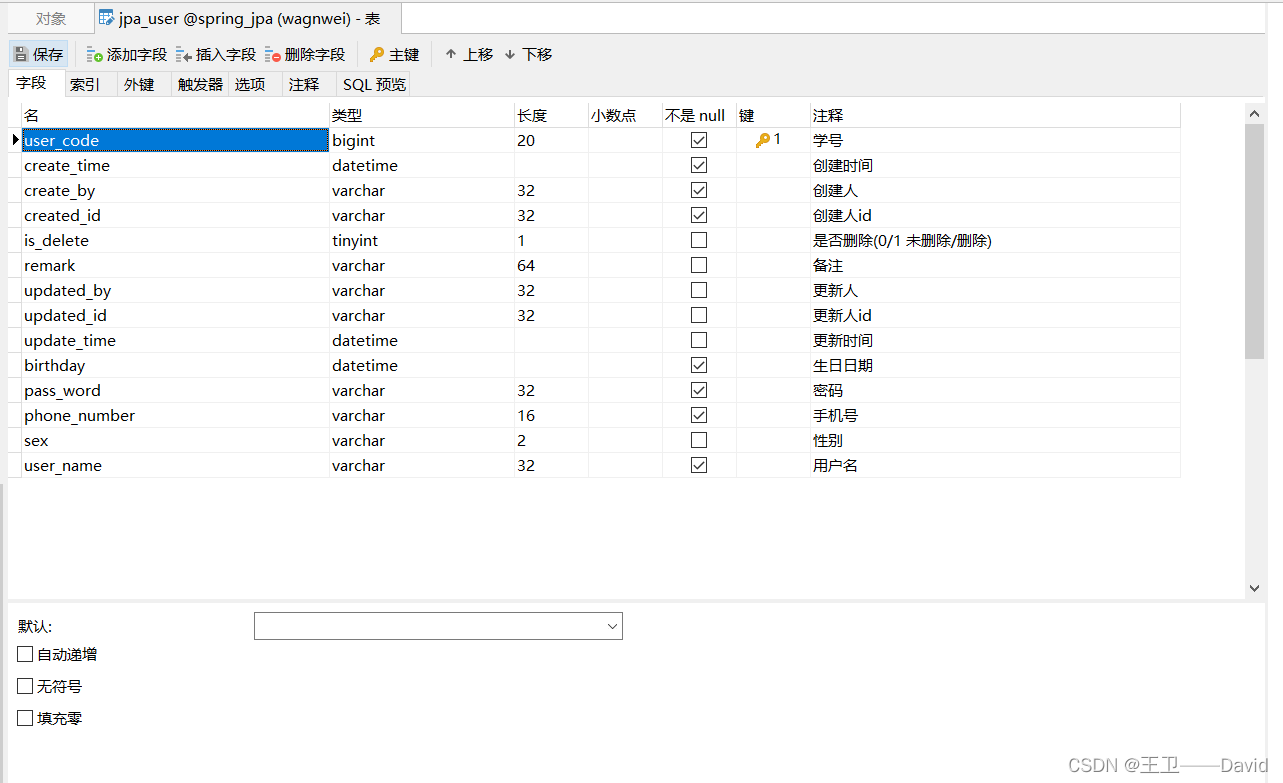Enable 自动递增 checkbox
This screenshot has width=1283, height=783.
(x=25, y=654)
